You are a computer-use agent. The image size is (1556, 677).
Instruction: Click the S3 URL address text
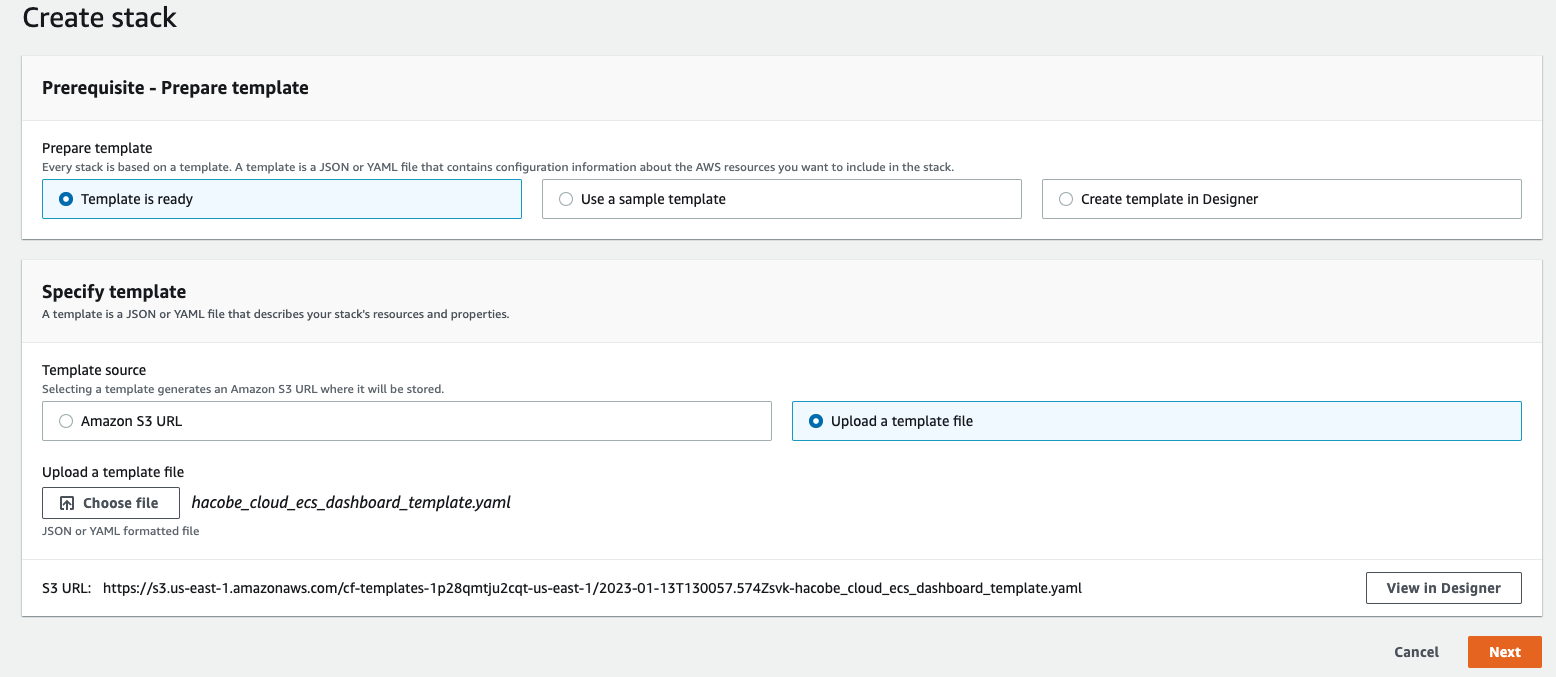(592, 588)
